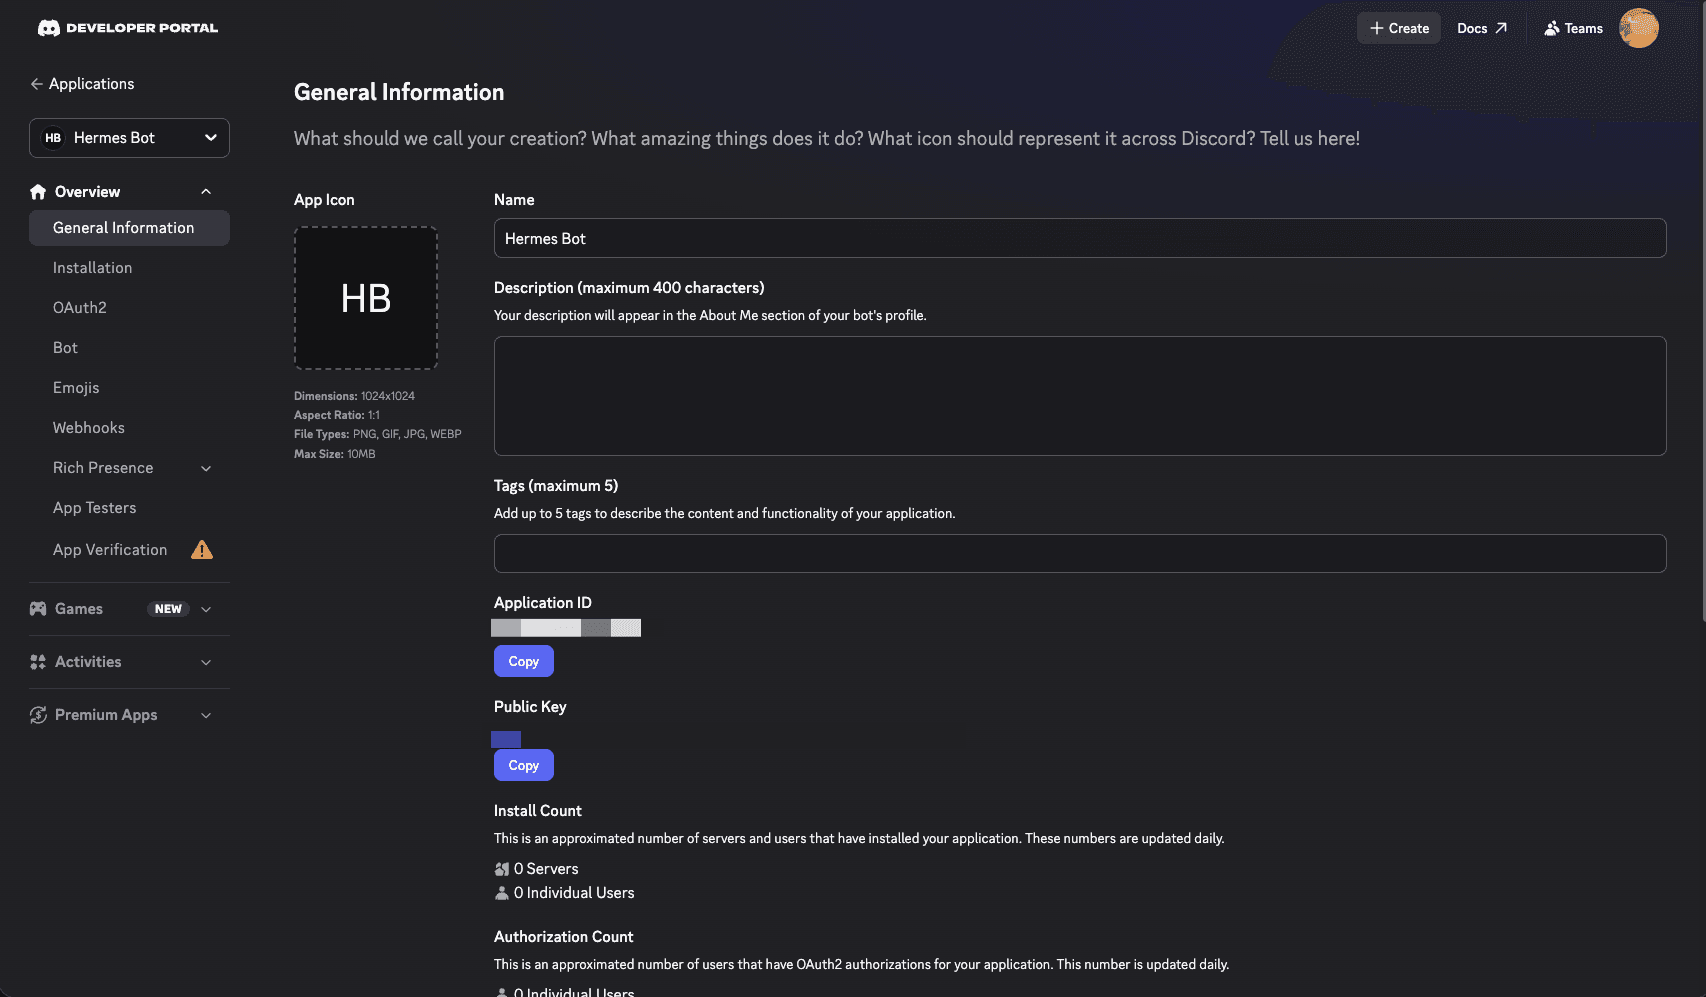1706x997 pixels.
Task: Click the redacted Application ID value
Action: pos(566,628)
